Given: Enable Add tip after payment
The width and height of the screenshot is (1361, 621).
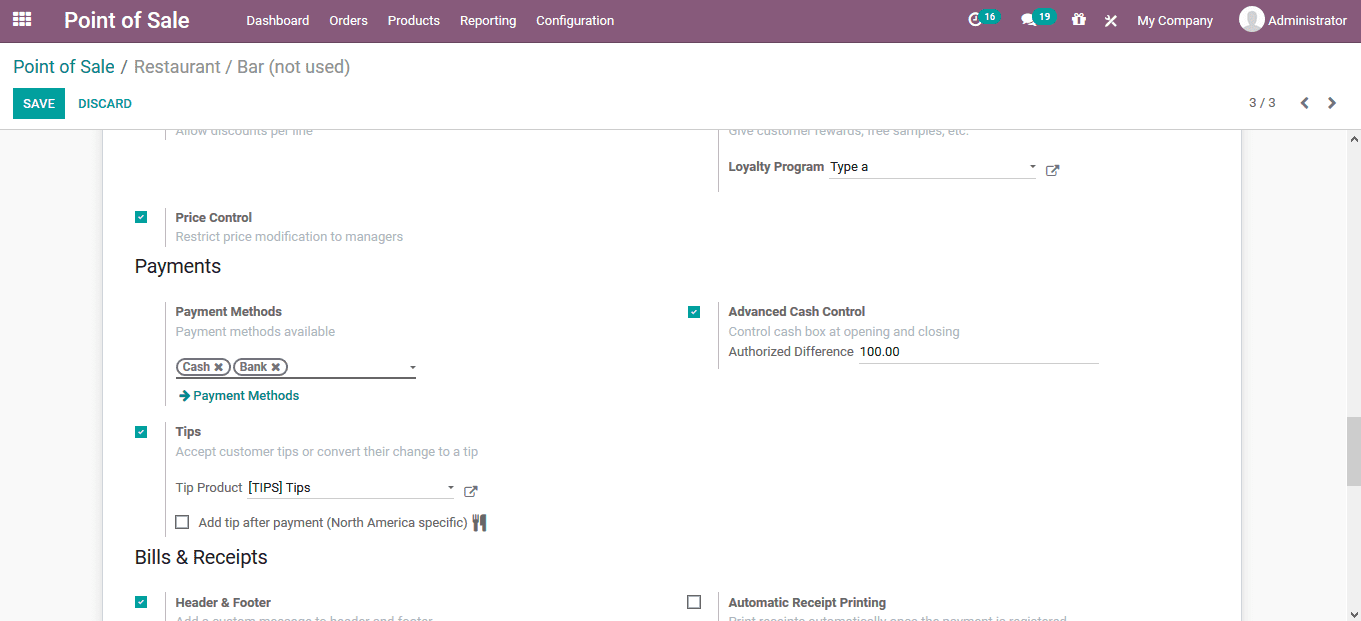Looking at the screenshot, I should pos(181,521).
